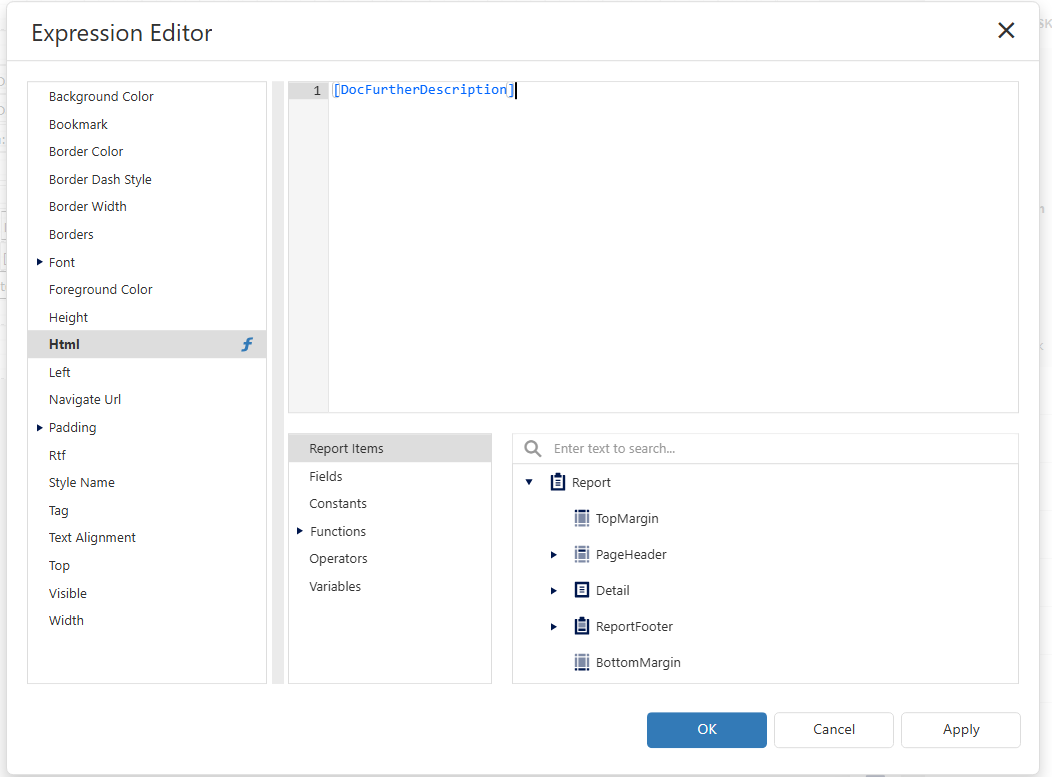1052x777 pixels.
Task: Collapse the Report tree node
Action: 529,482
